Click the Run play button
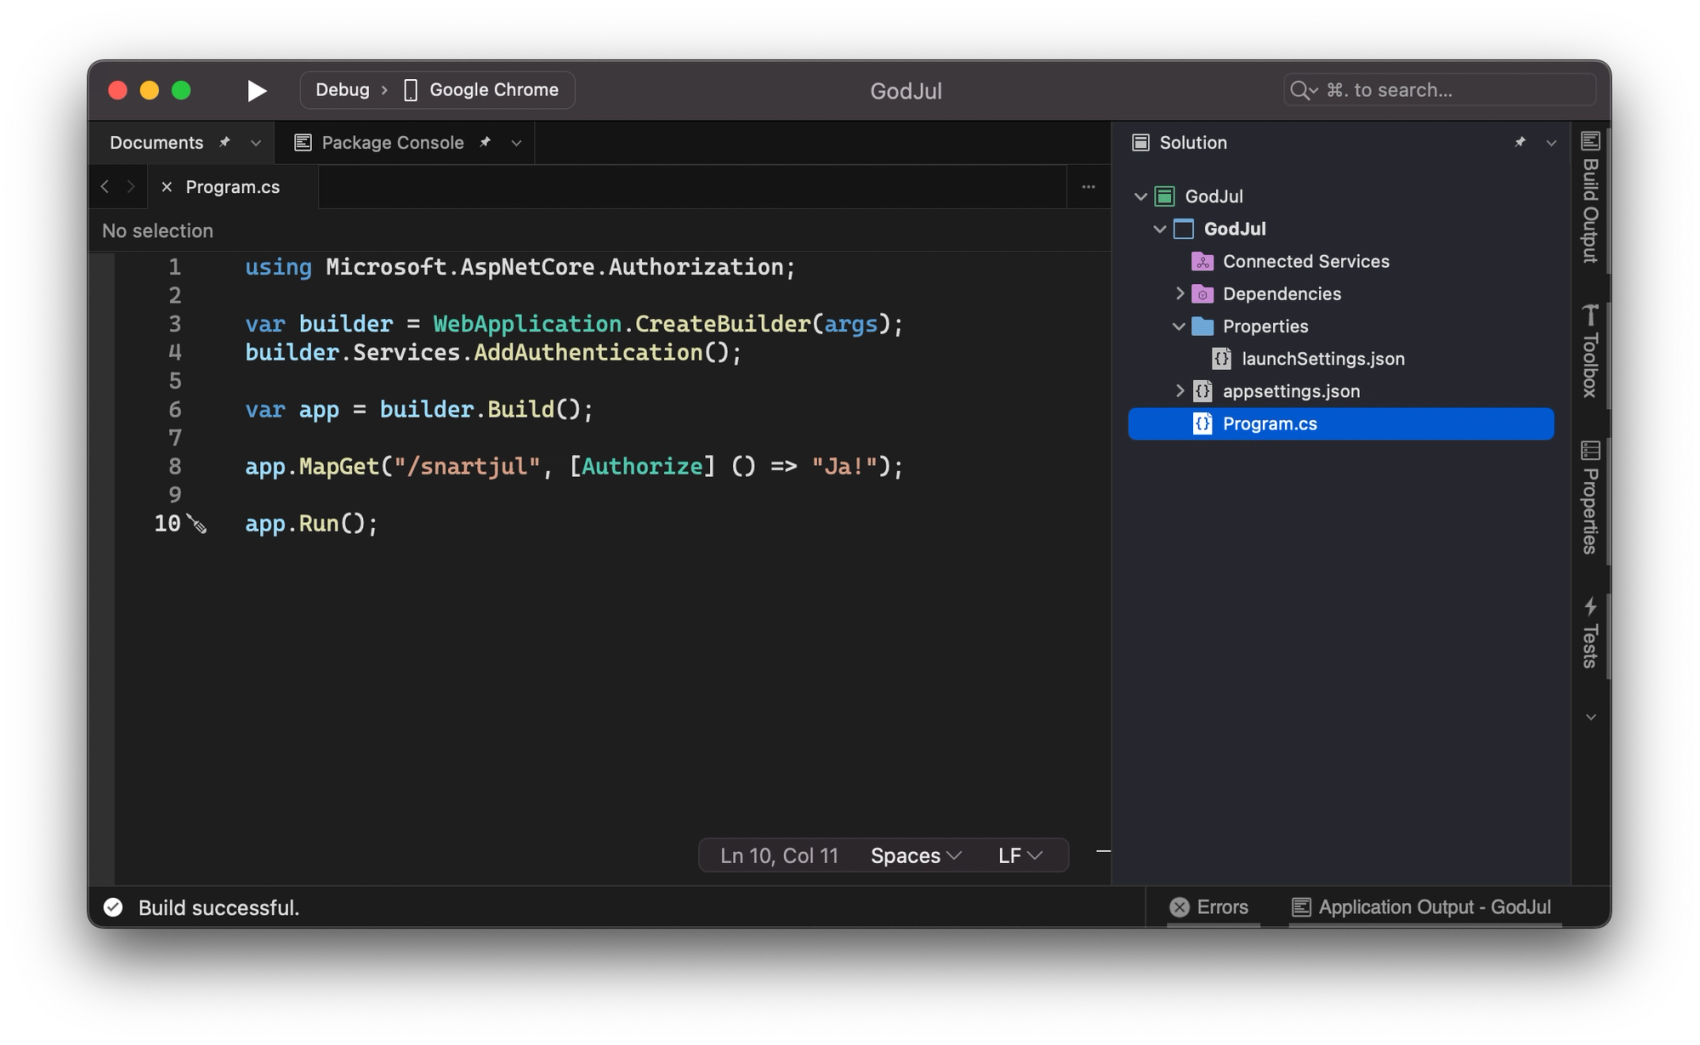The width and height of the screenshot is (1700, 1045). [256, 91]
